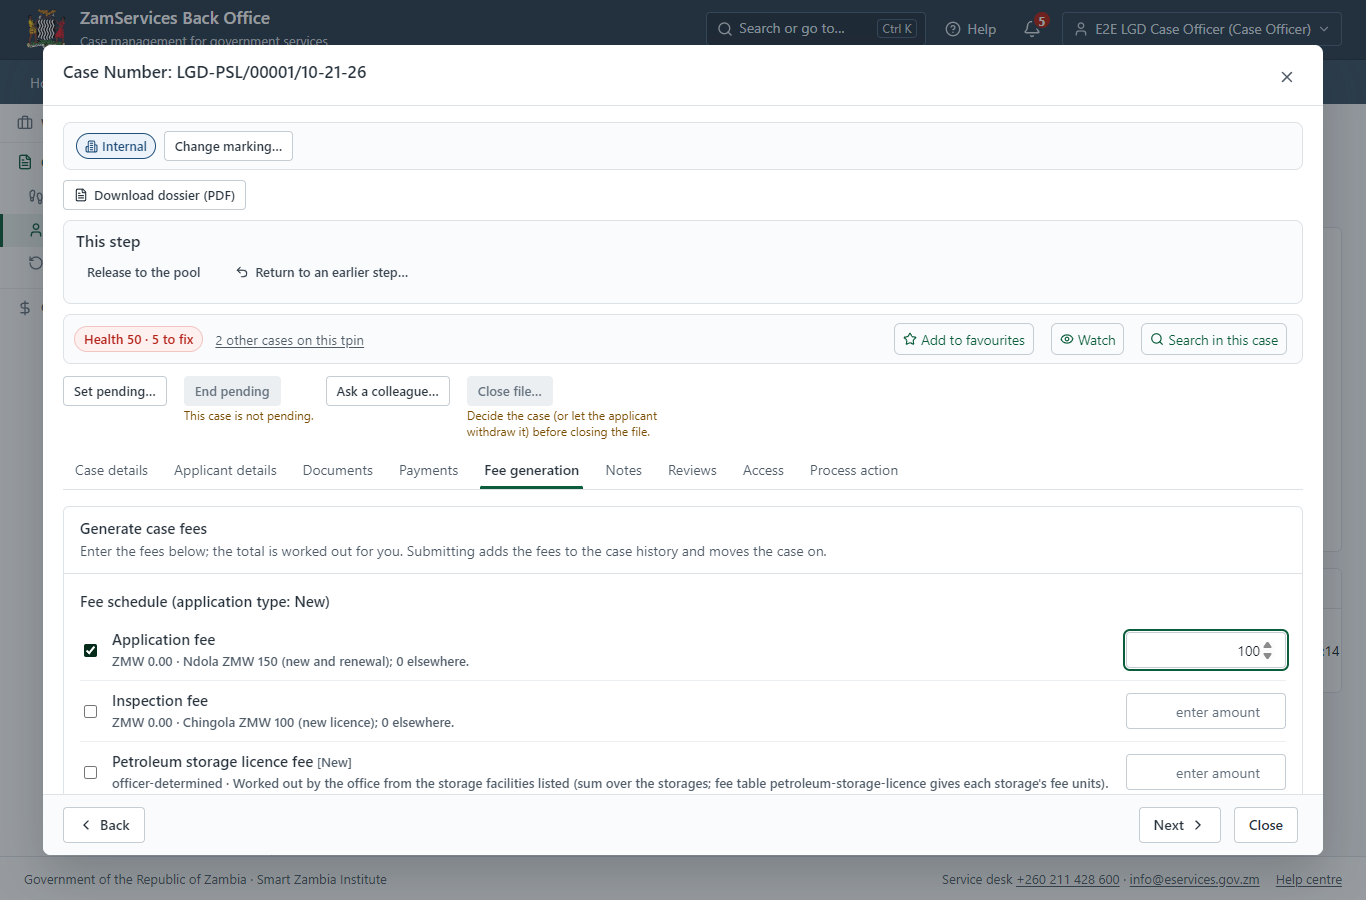
Task: Click the service desk phone number link
Action: click(1068, 879)
